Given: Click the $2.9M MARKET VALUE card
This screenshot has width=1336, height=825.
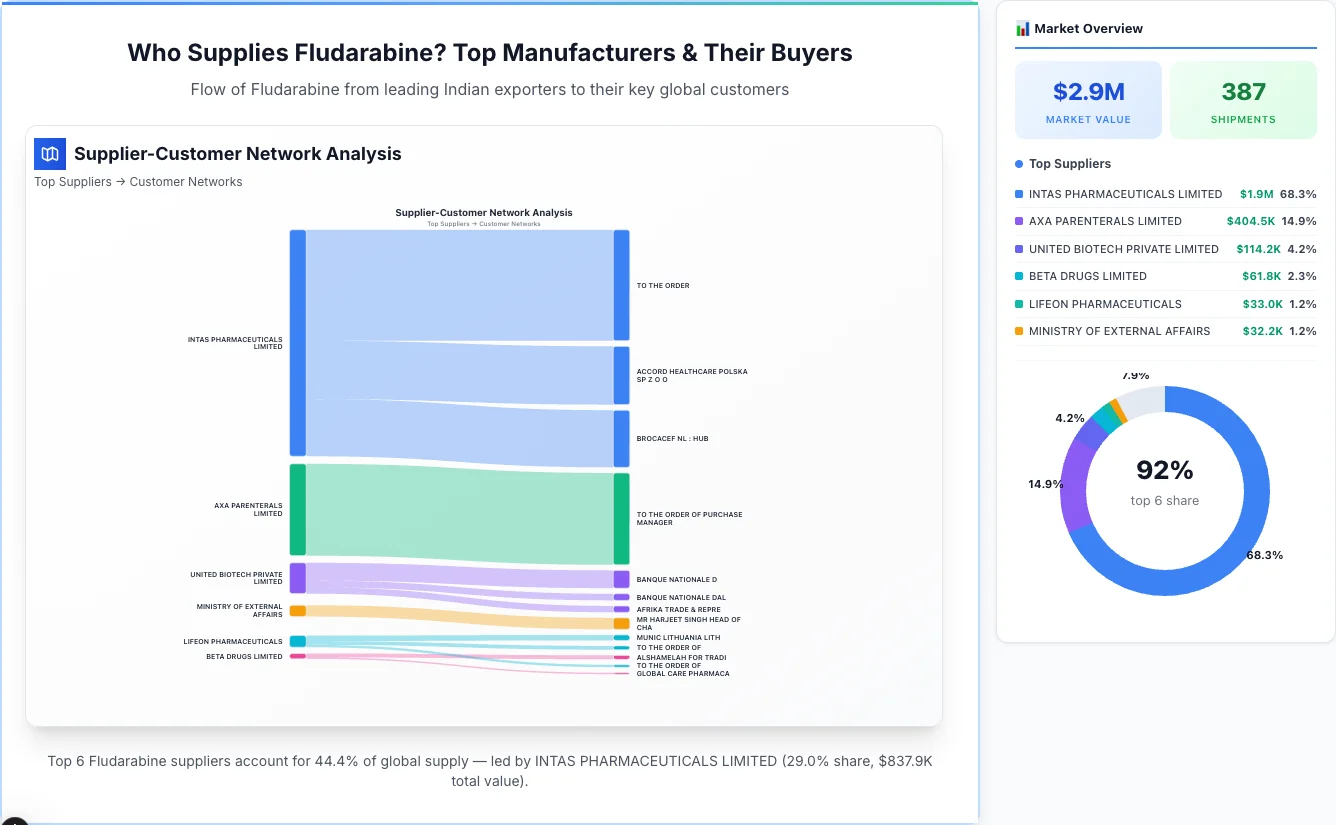Looking at the screenshot, I should (x=1088, y=99).
